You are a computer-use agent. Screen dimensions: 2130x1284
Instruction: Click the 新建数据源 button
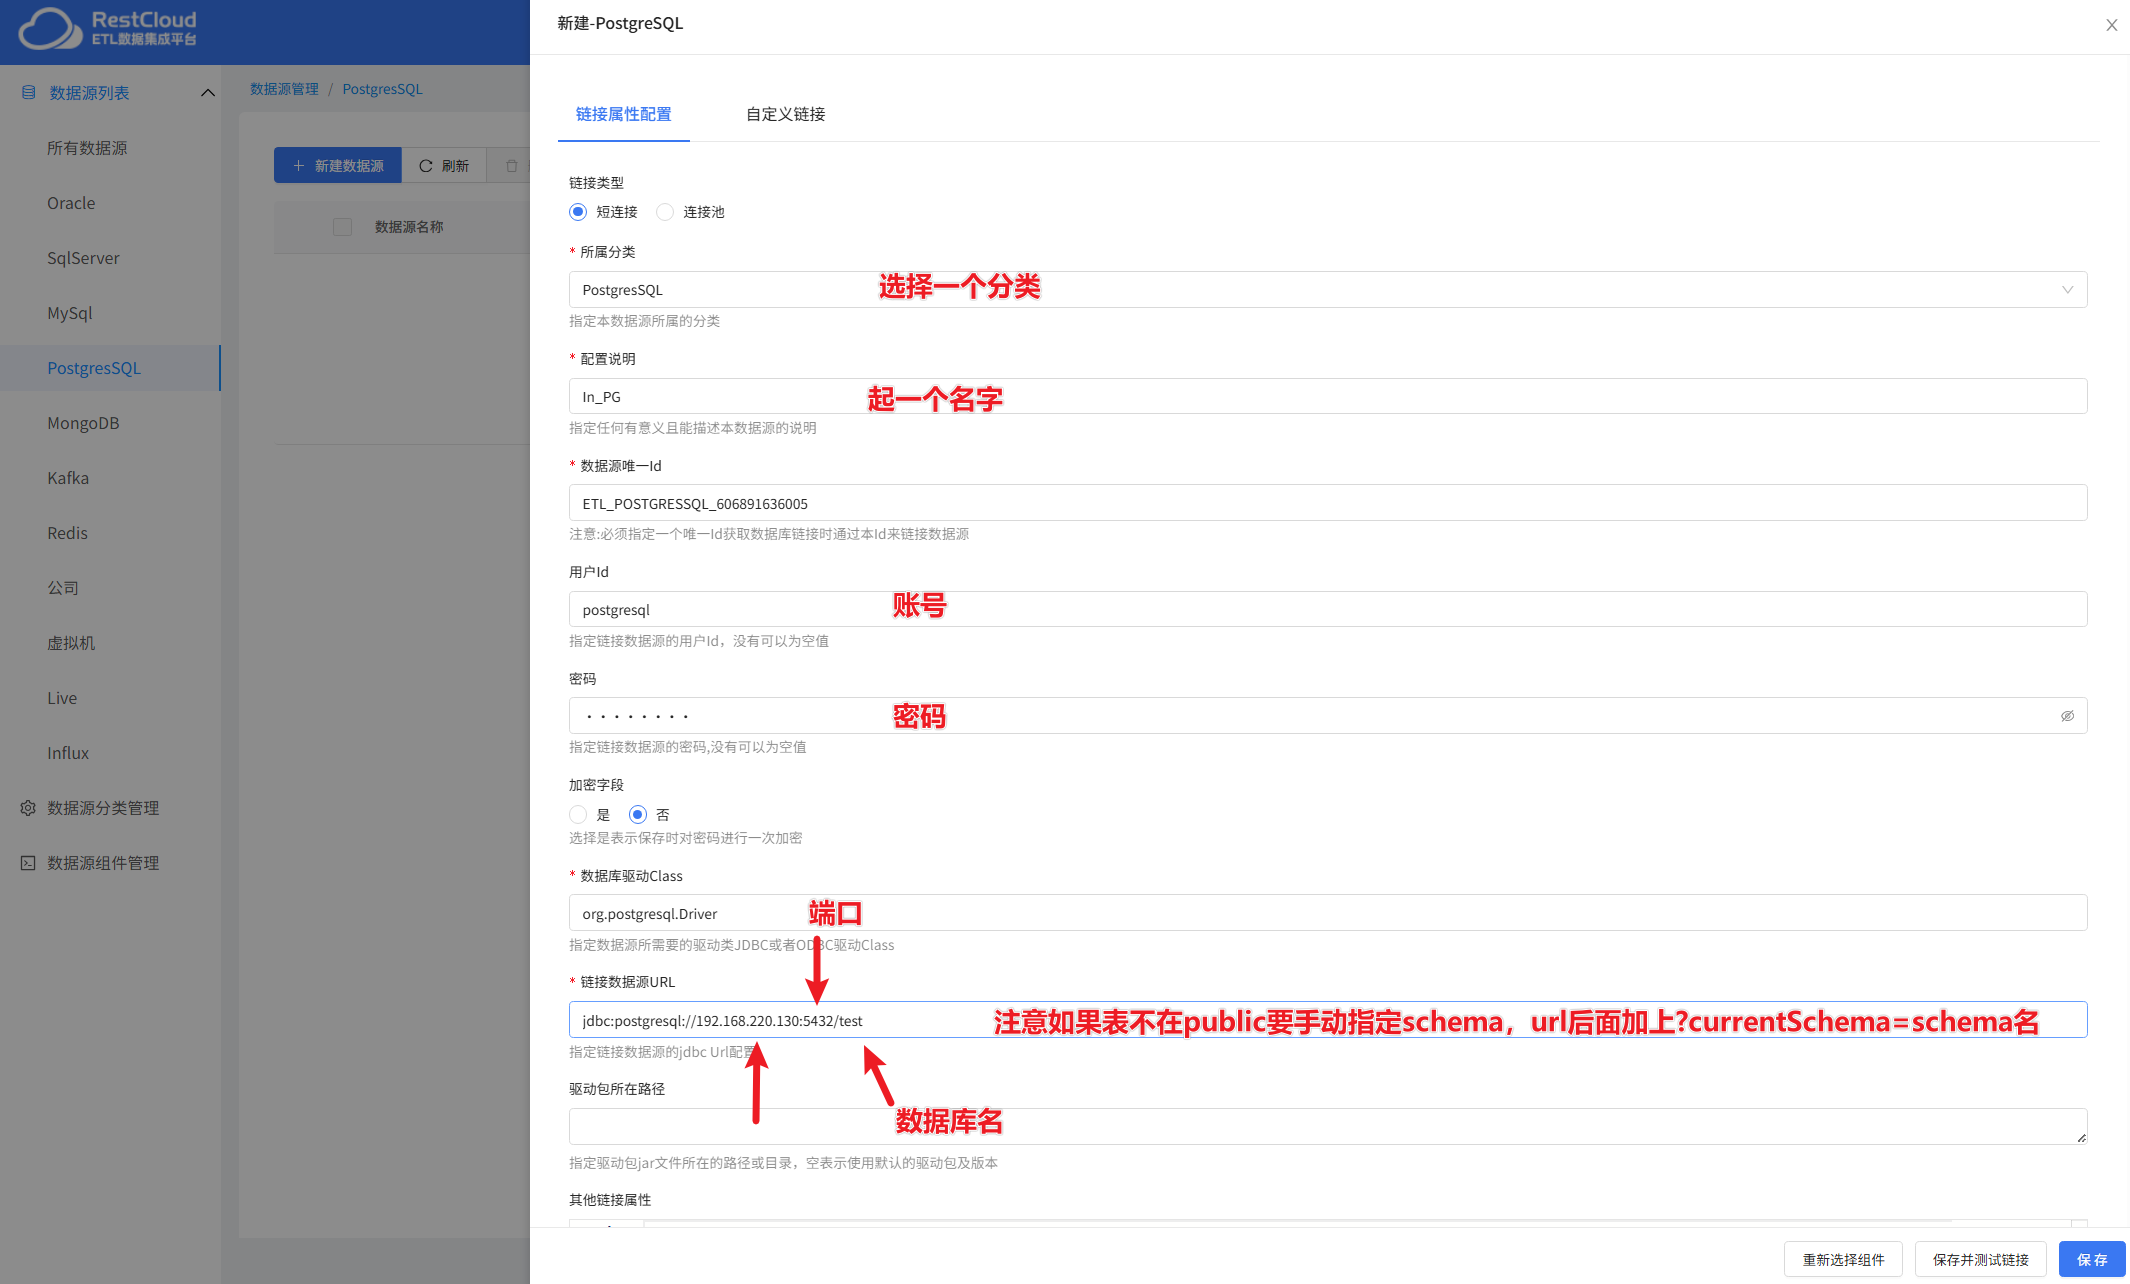338,166
